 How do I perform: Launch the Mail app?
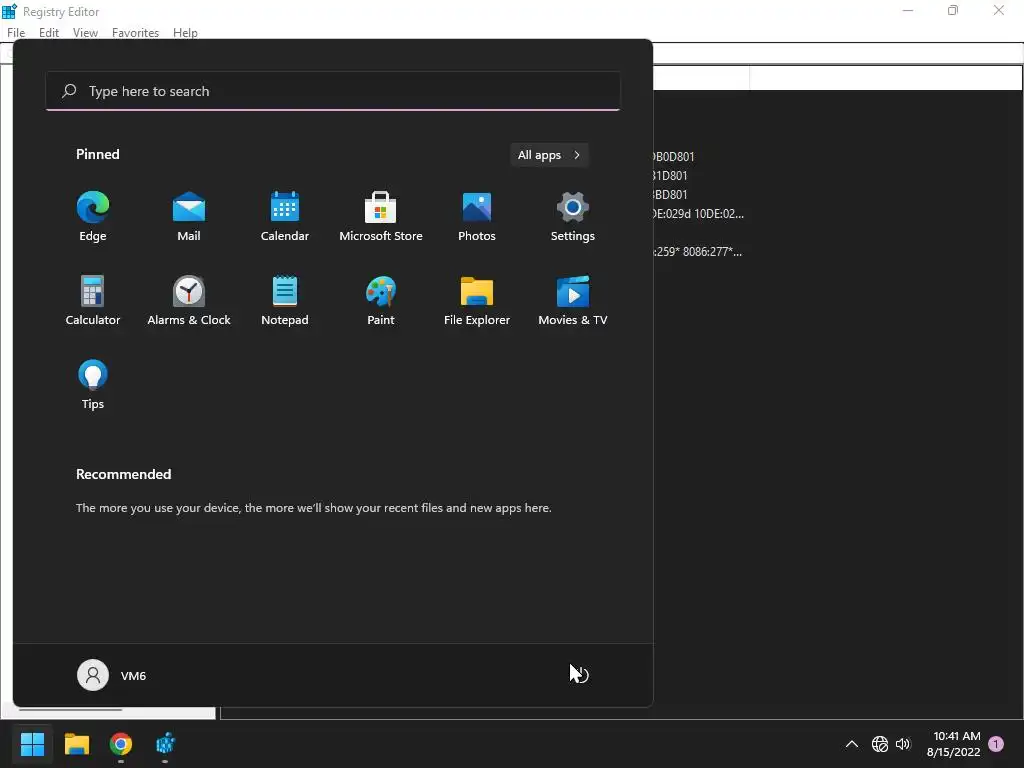pyautogui.click(x=189, y=217)
